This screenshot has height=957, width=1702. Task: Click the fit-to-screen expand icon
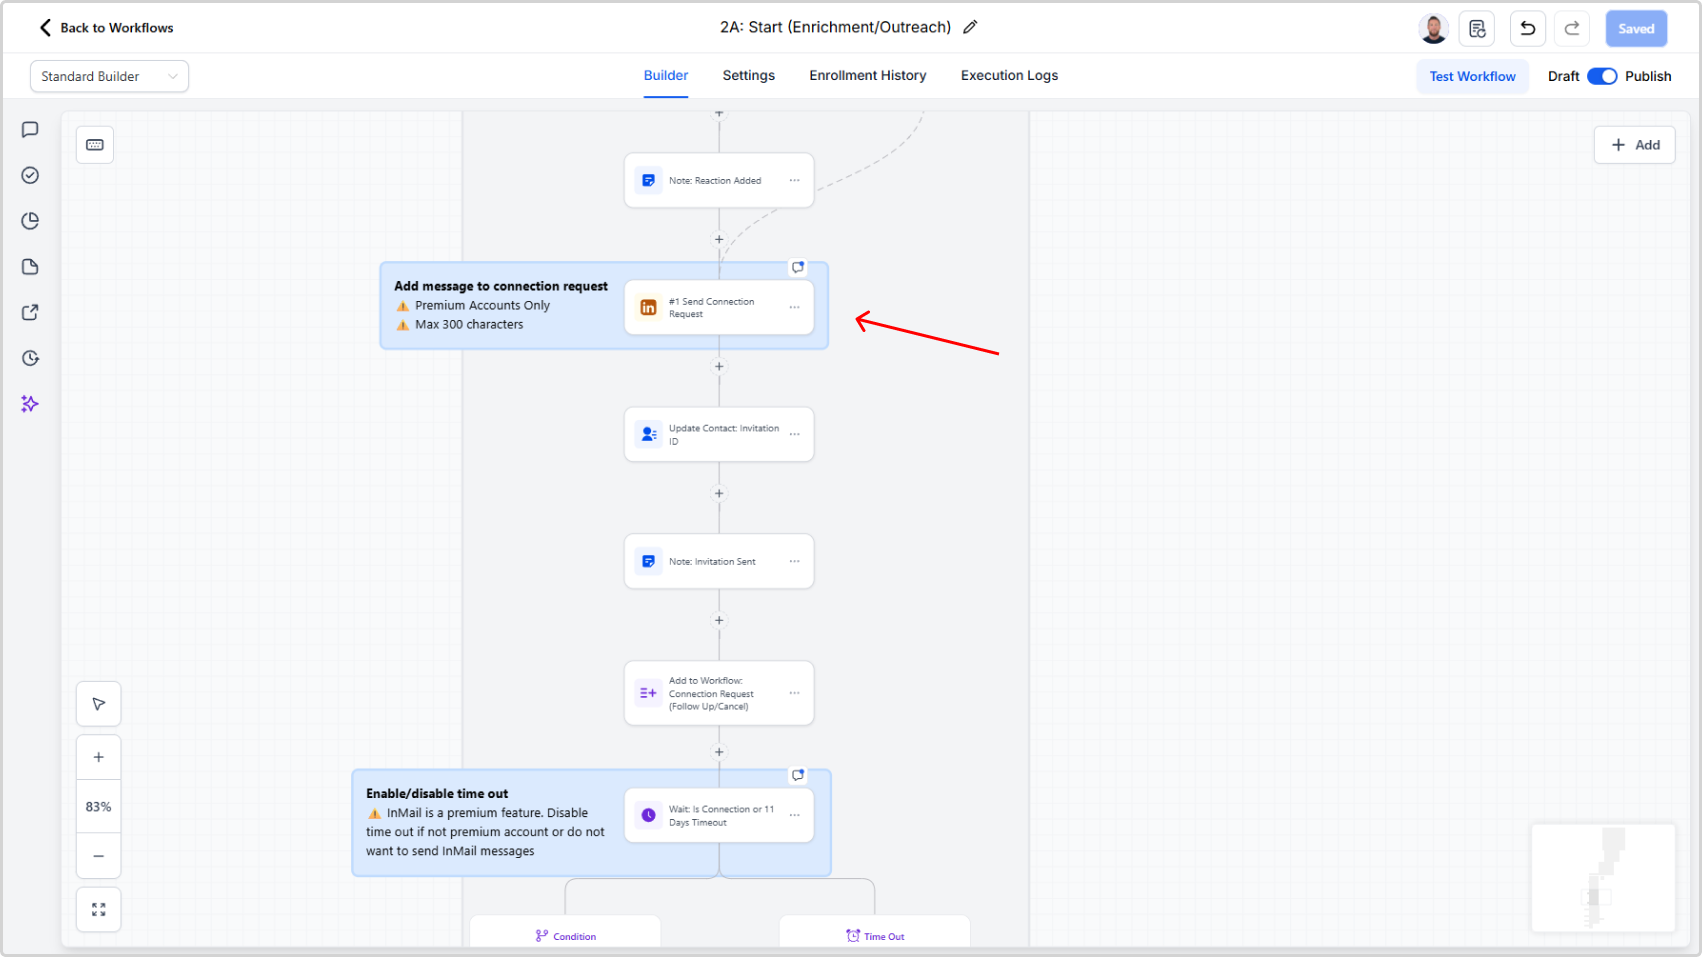(99, 910)
